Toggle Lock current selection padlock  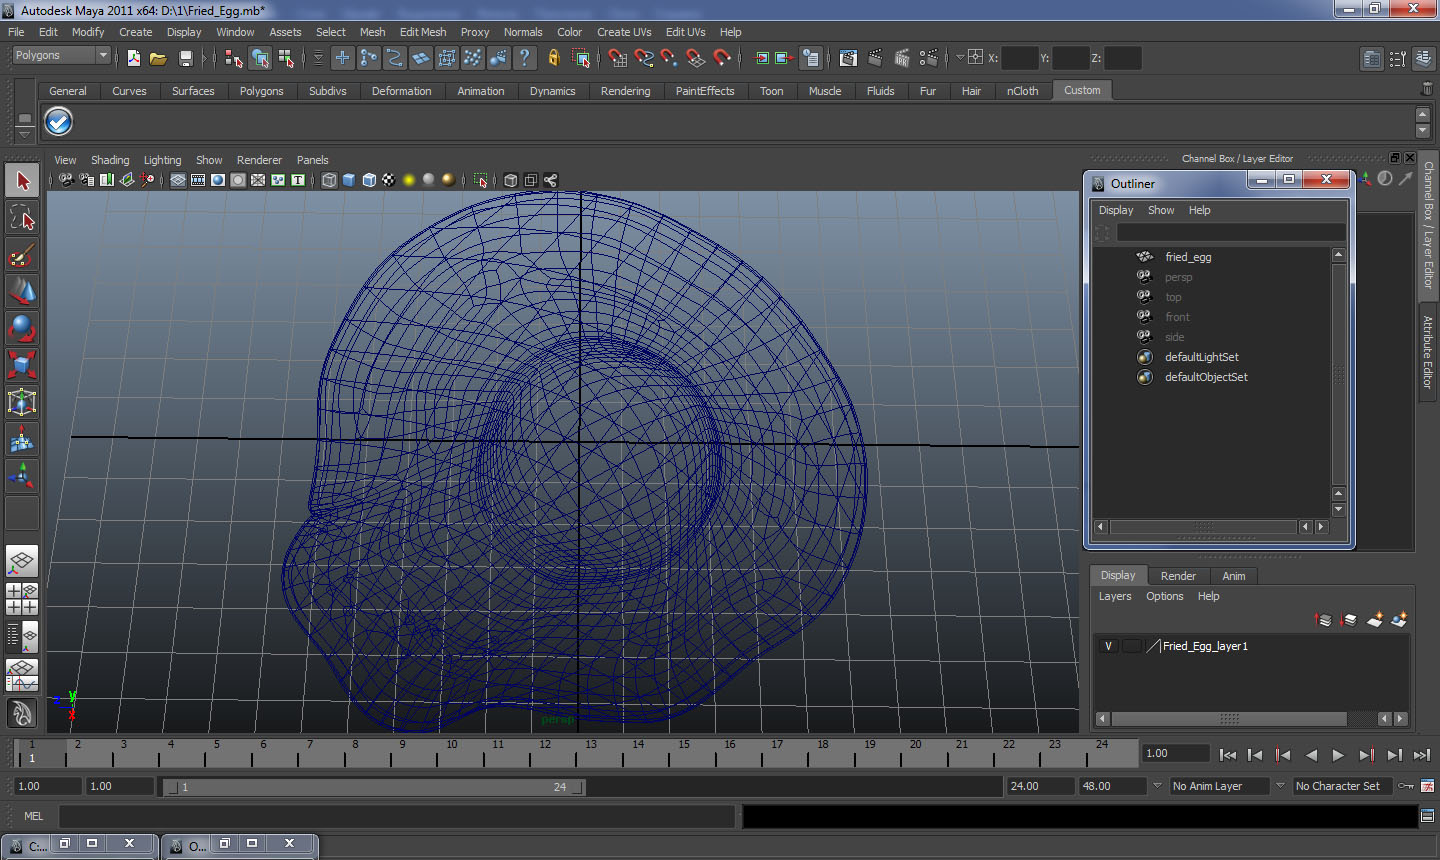click(554, 58)
